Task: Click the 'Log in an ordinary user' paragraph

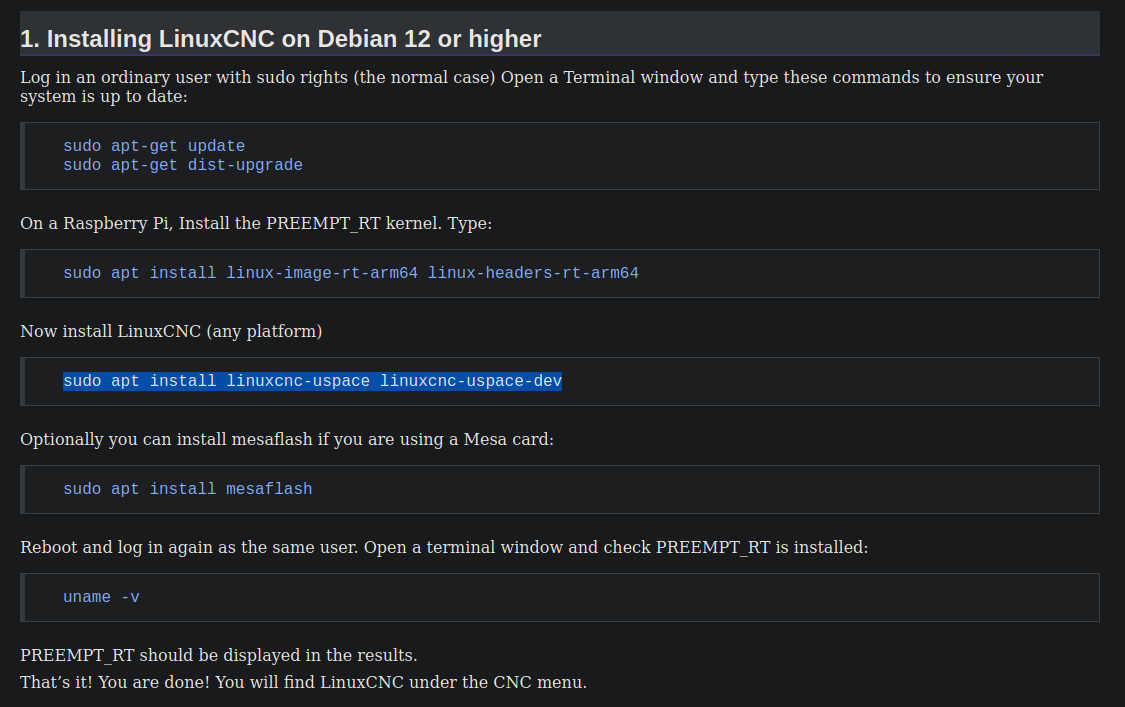Action: (x=532, y=87)
